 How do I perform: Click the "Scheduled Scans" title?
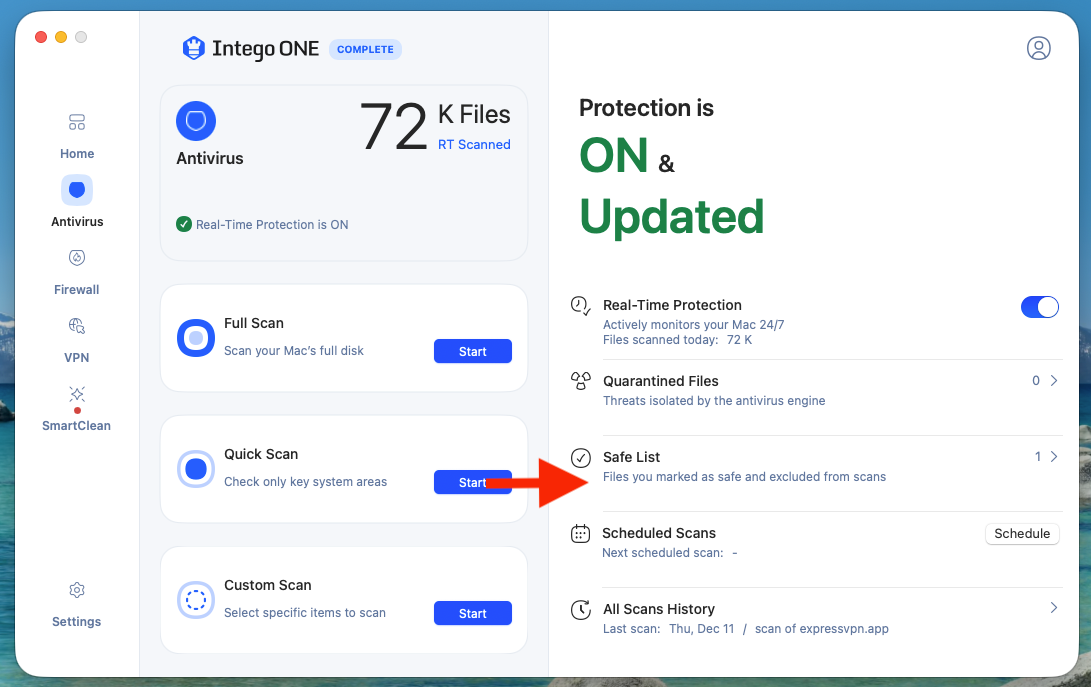point(658,533)
